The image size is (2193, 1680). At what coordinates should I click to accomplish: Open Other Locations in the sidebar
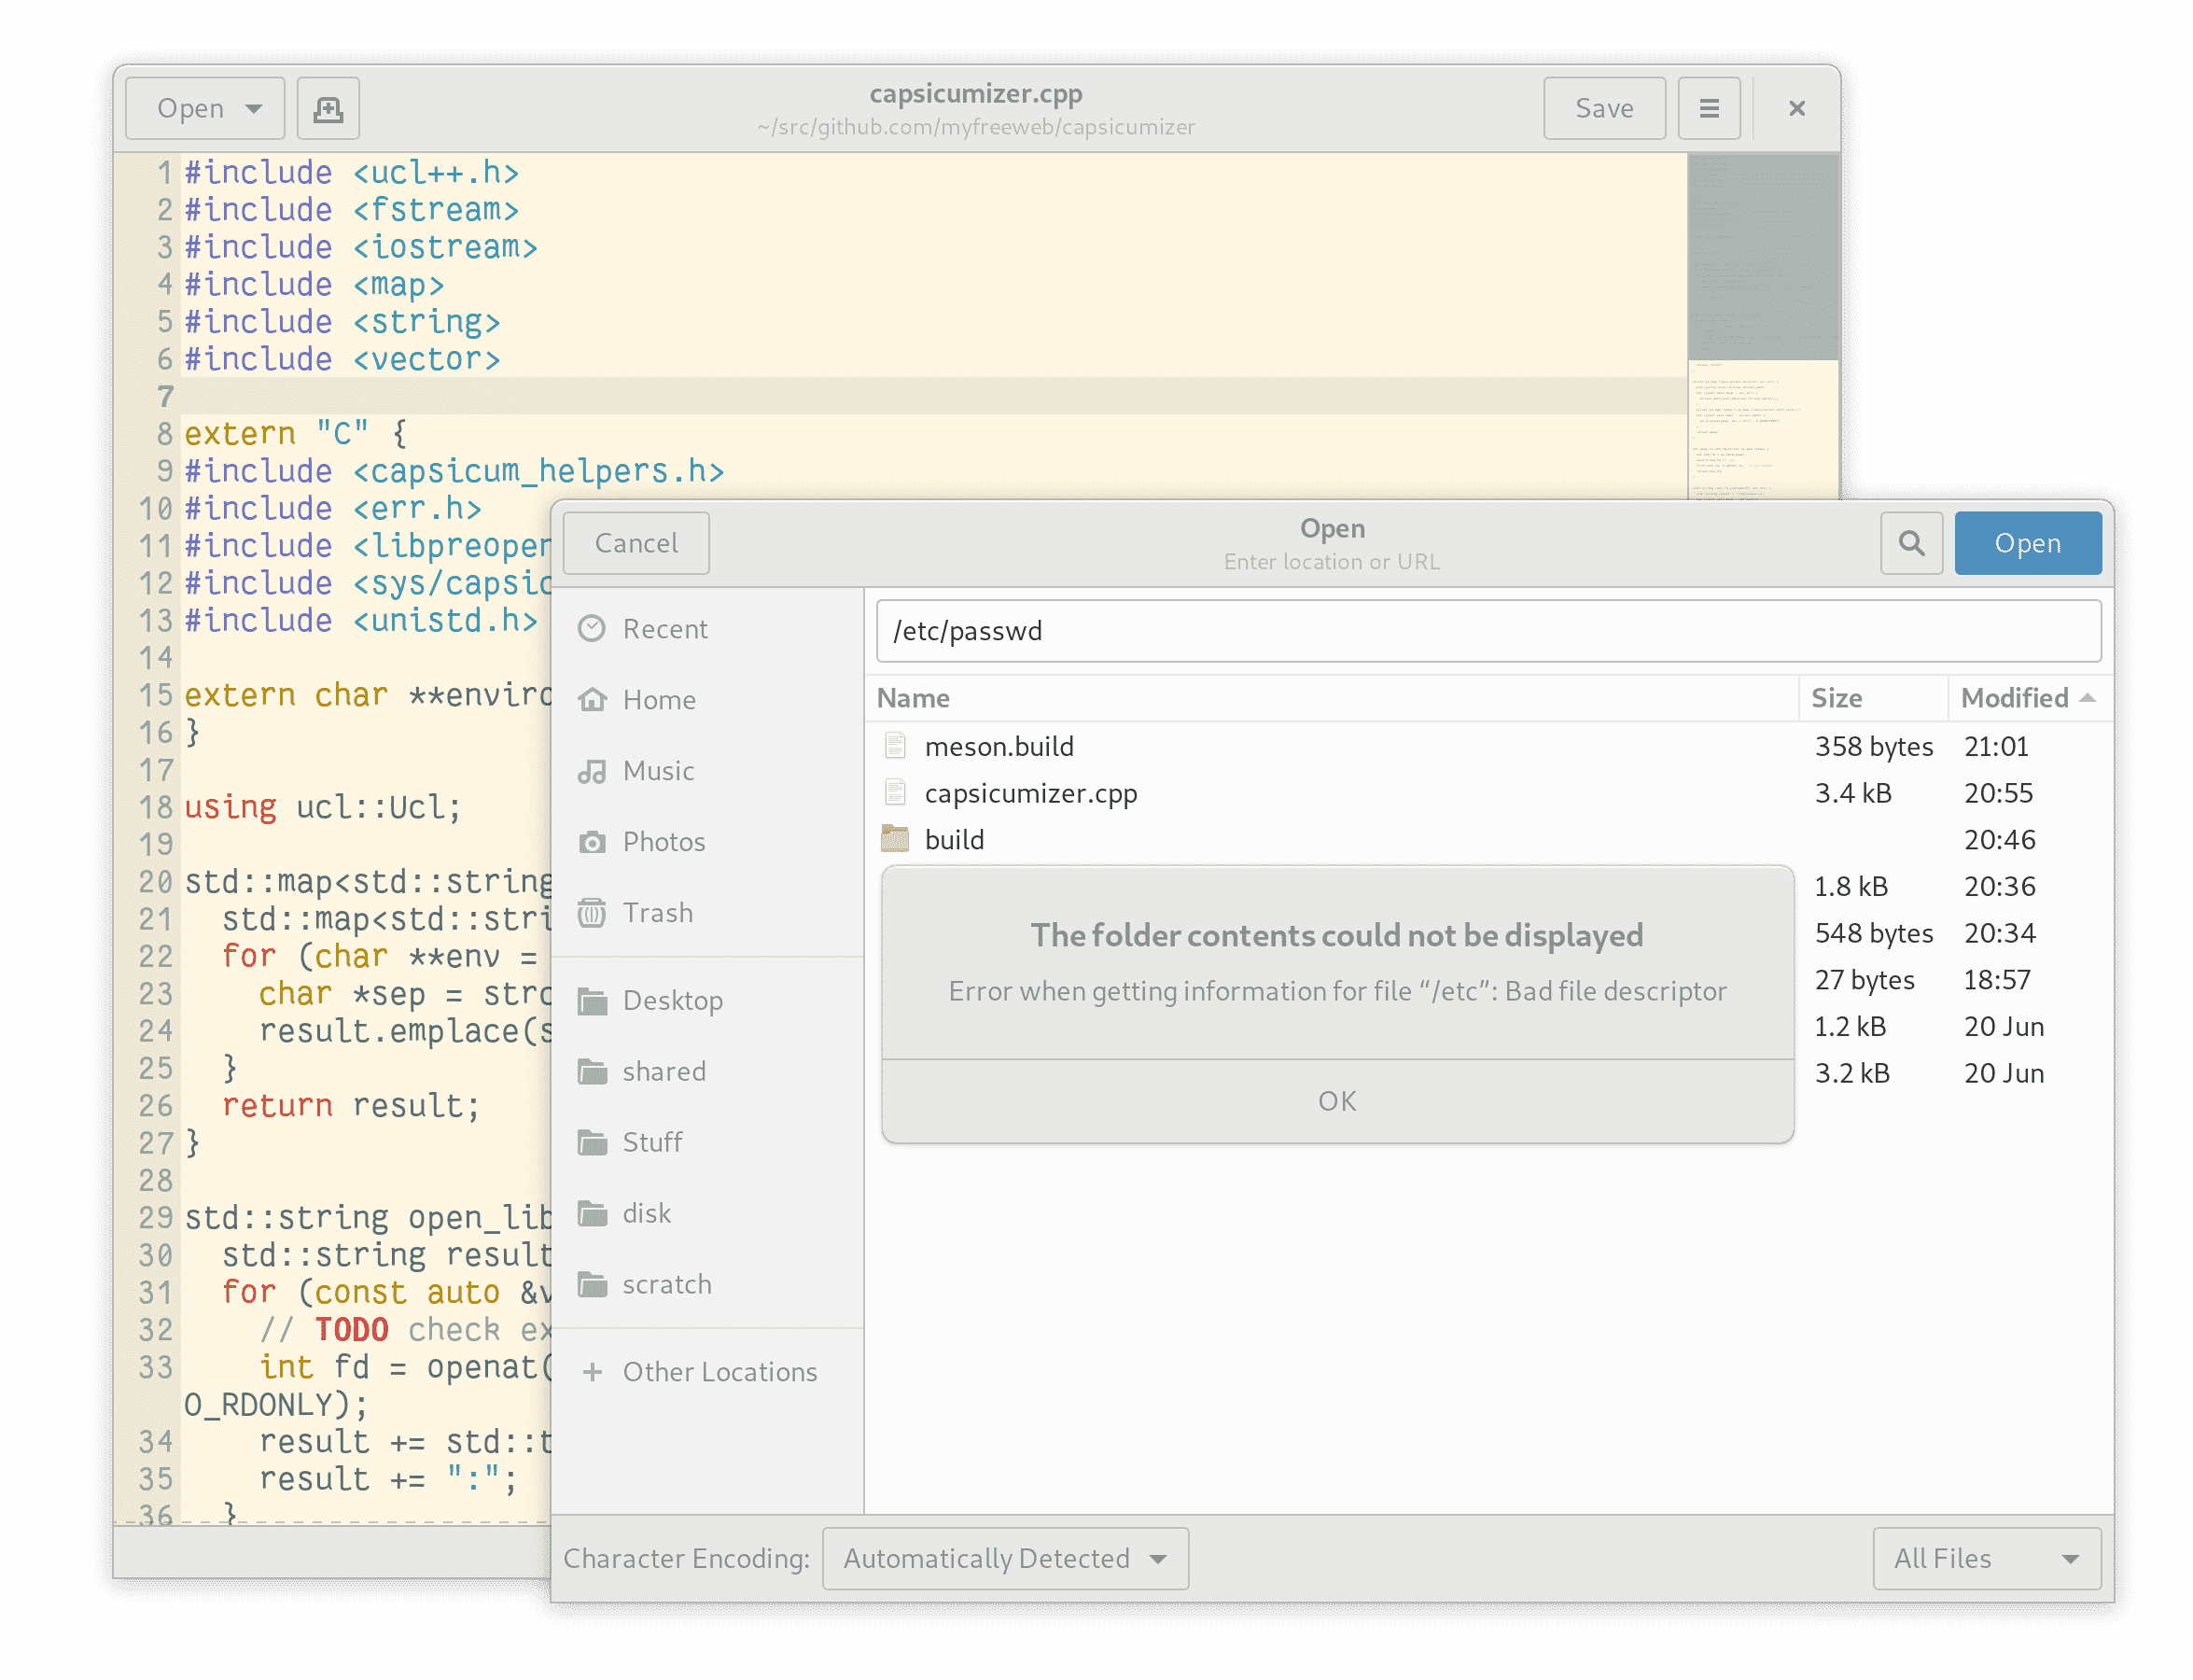coord(707,1372)
